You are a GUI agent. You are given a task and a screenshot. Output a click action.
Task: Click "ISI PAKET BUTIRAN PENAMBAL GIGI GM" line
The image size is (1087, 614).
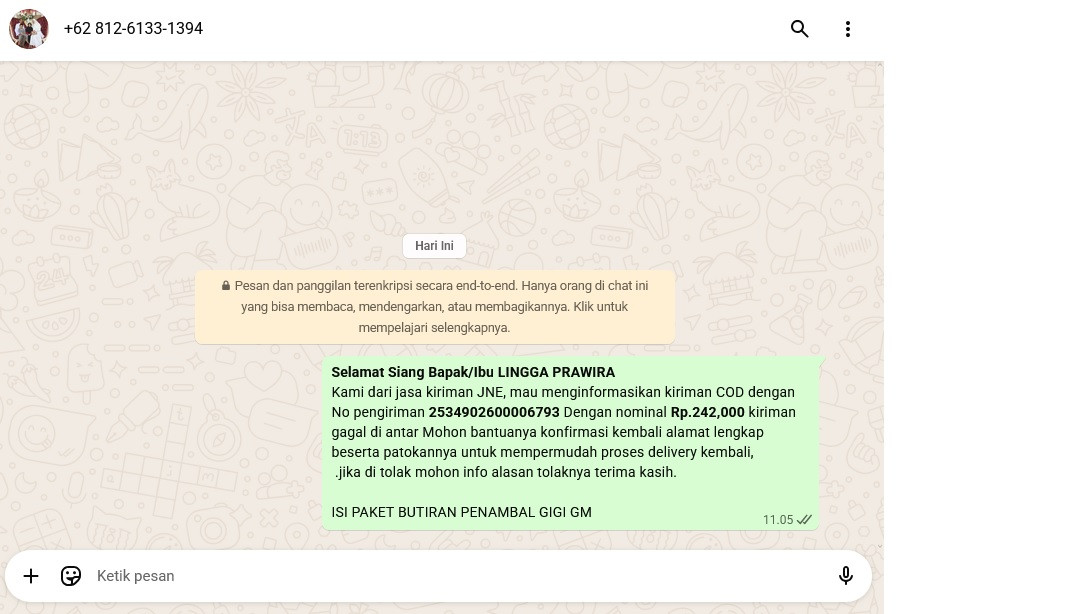coord(462,512)
